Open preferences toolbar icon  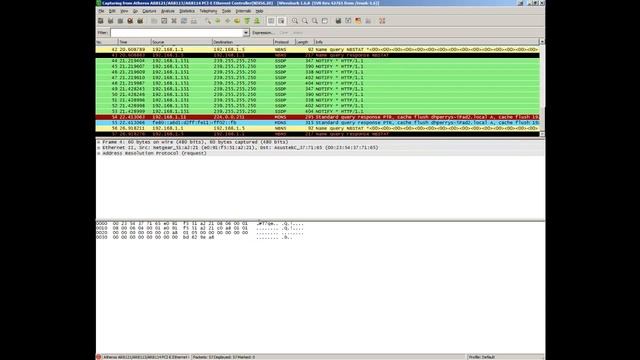tap(368, 21)
